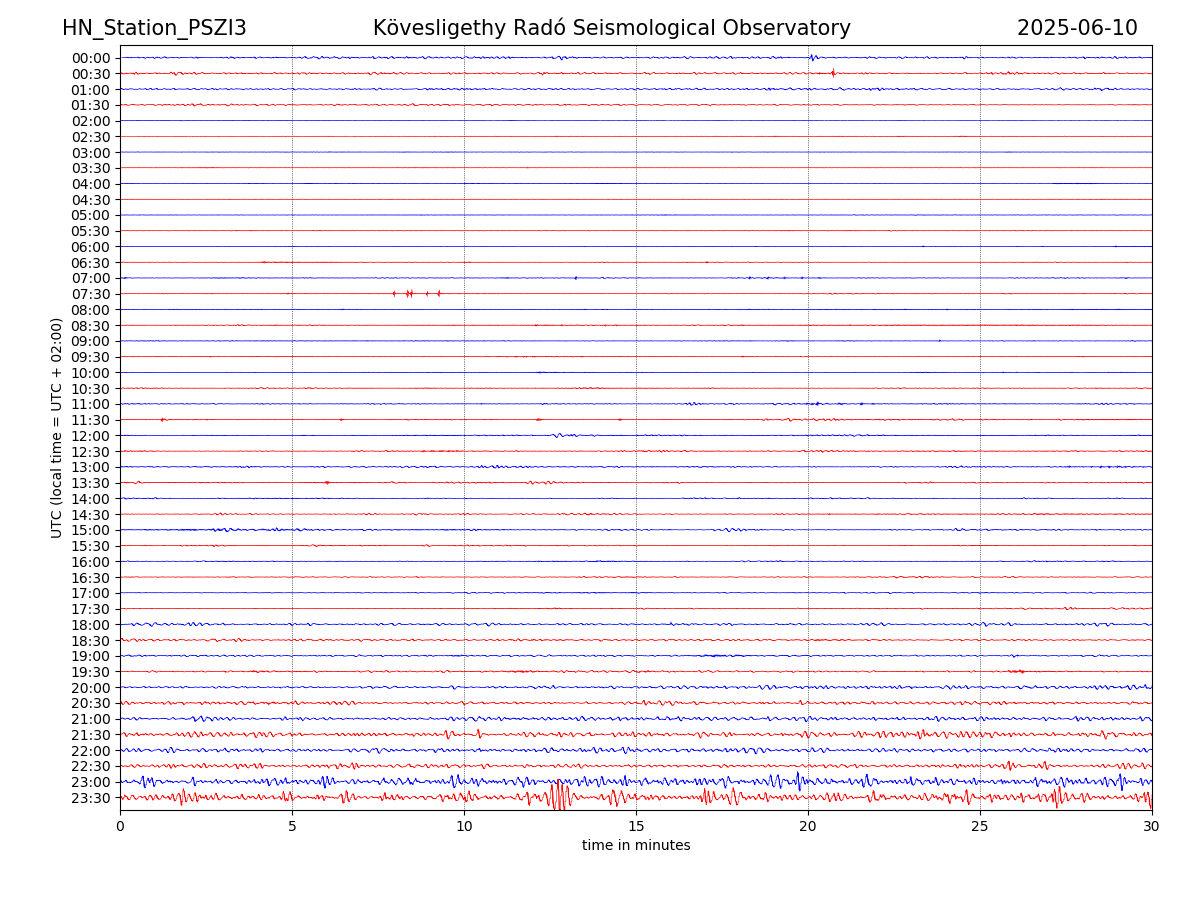
Task: Click the 04:00 row time label
Action: pos(91,184)
